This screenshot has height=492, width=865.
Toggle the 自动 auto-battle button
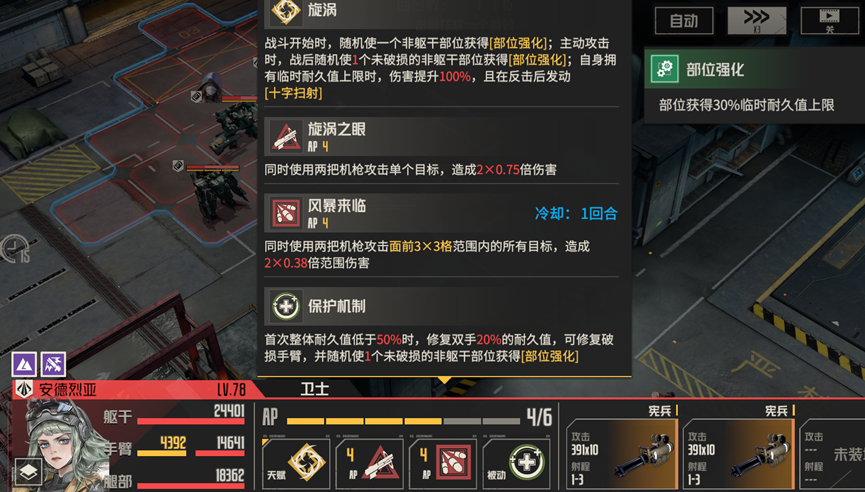pos(684,21)
